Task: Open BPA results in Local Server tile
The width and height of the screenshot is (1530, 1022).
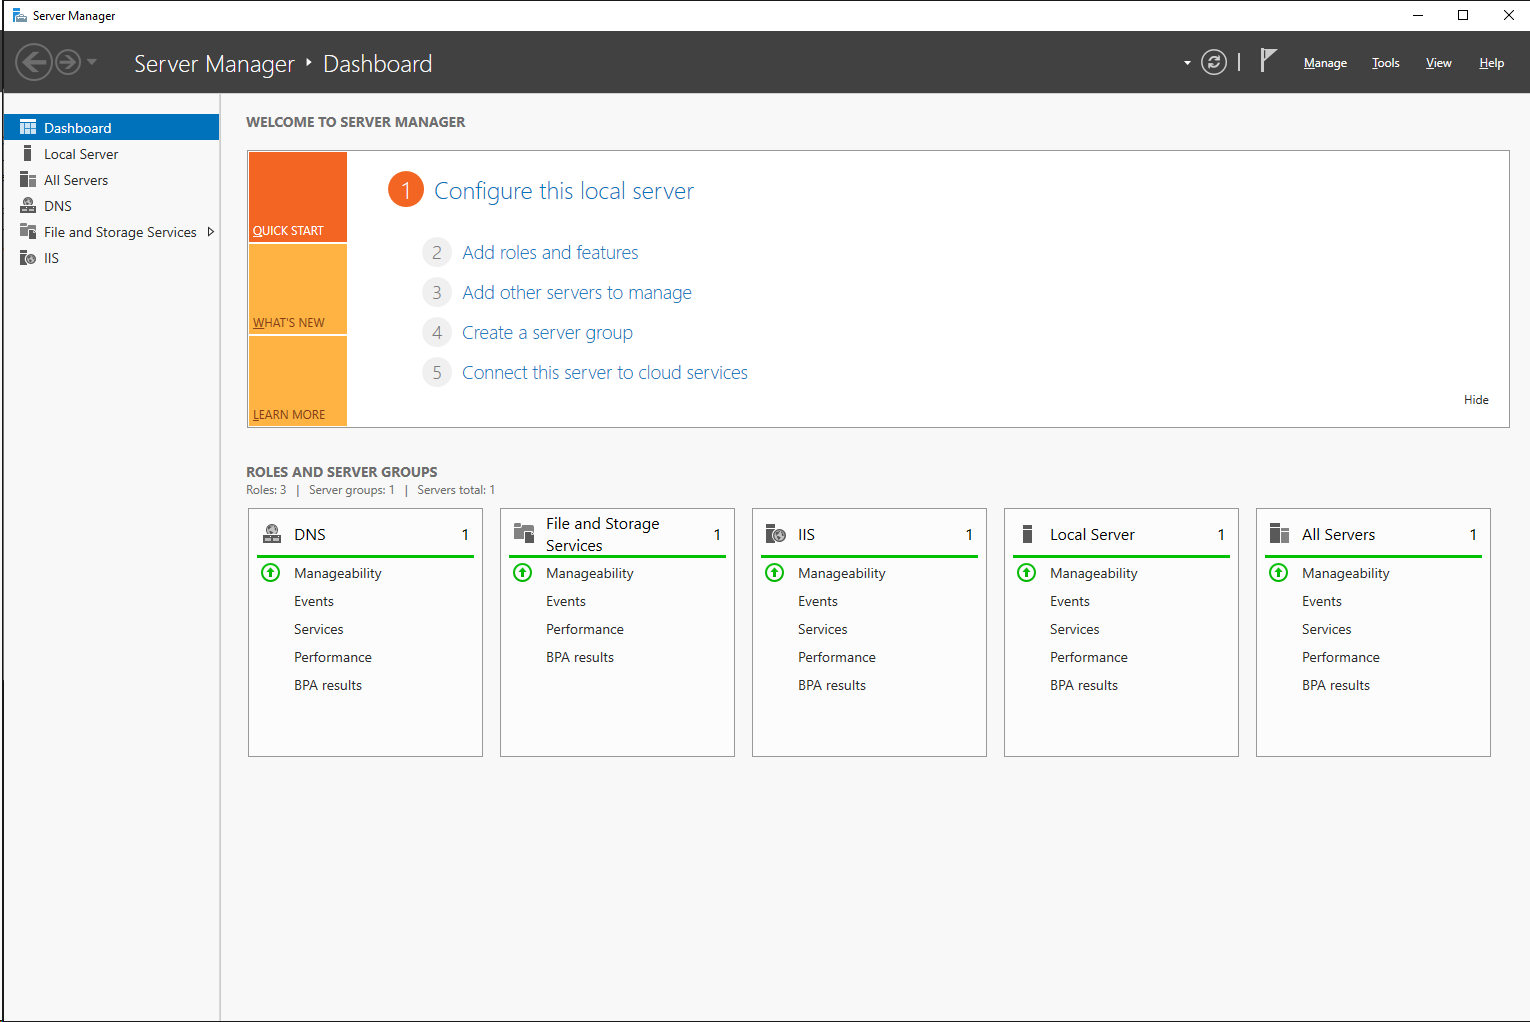Action: point(1084,685)
